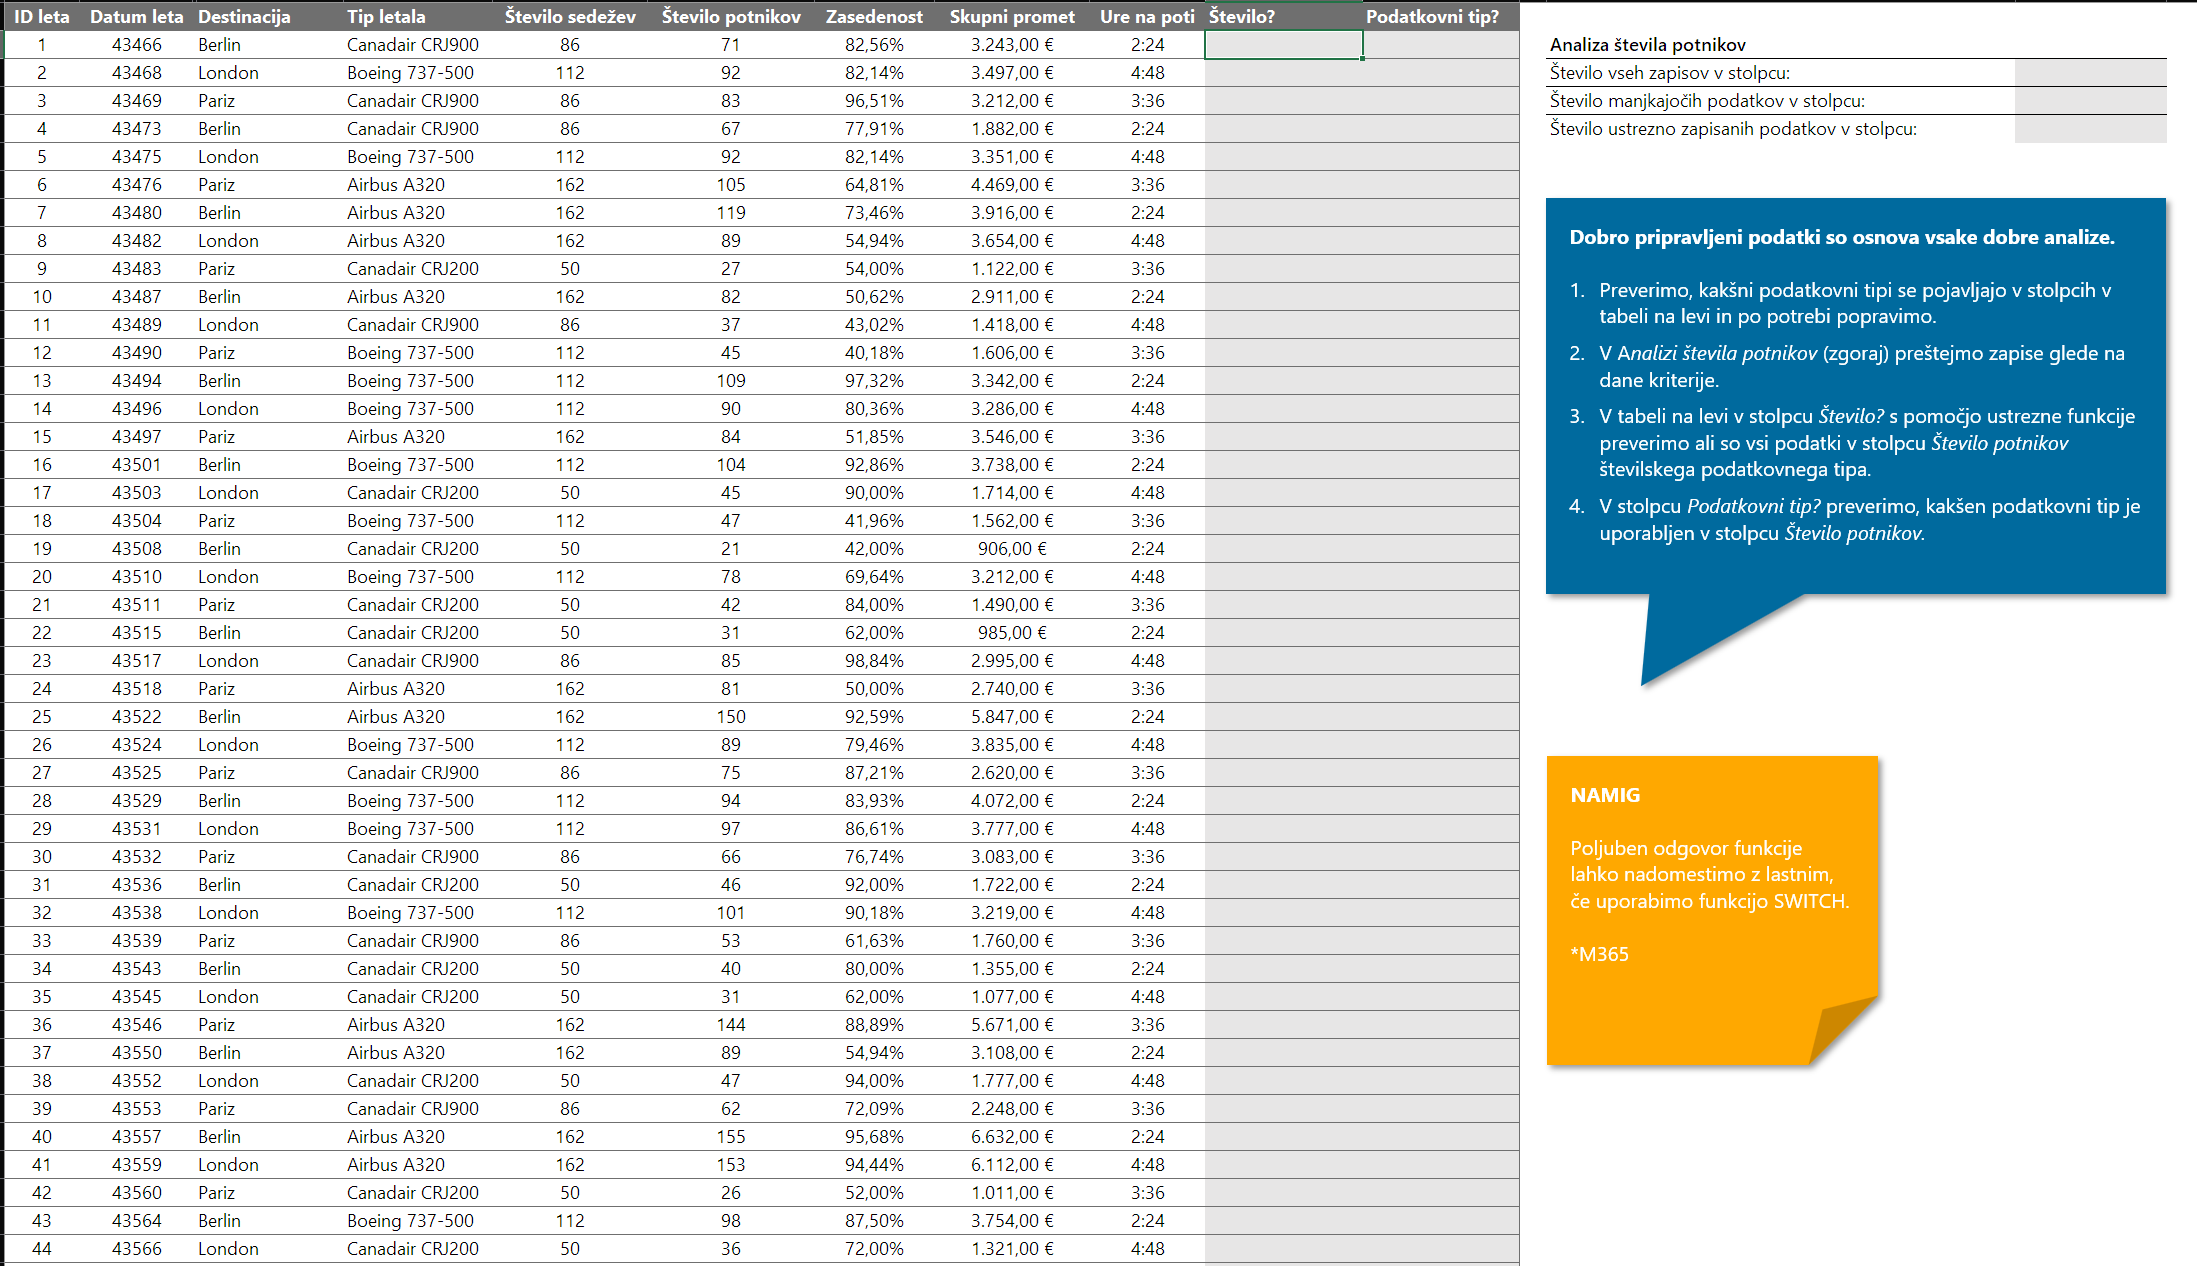The height and width of the screenshot is (1266, 2197).
Task: Click the Ure na poti column header
Action: click(1147, 16)
